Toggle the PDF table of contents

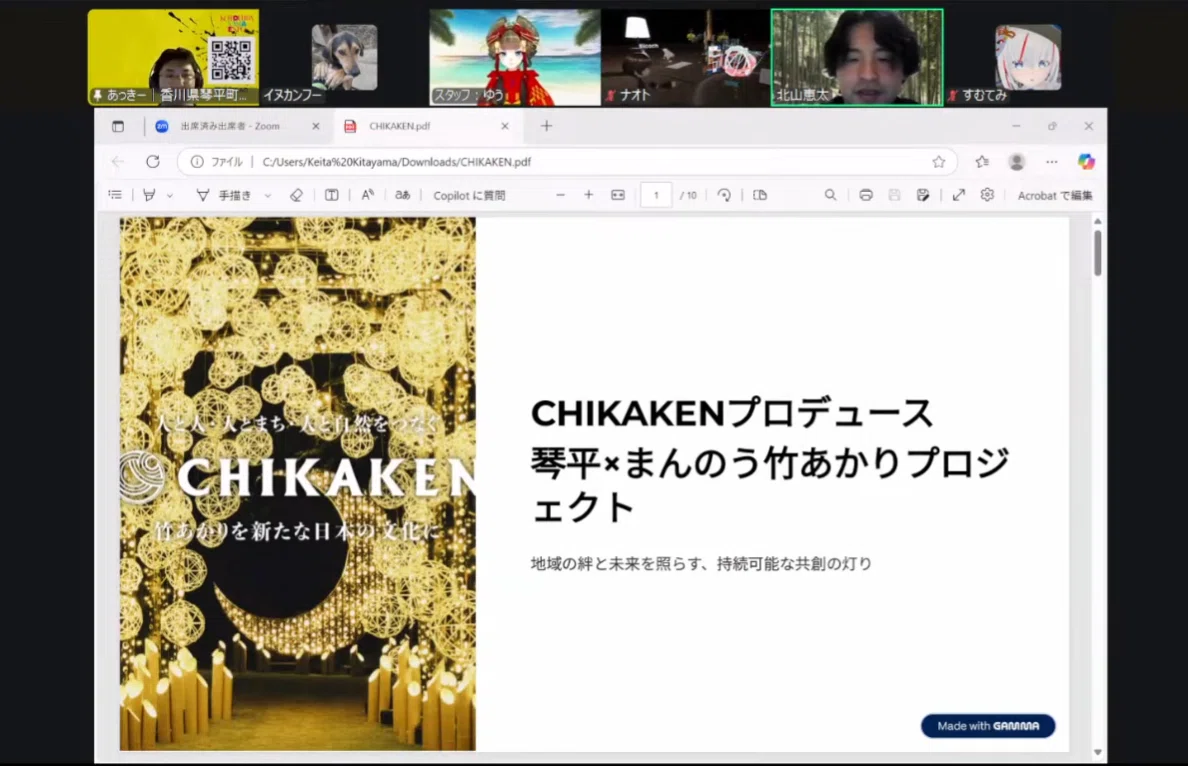pyautogui.click(x=115, y=195)
